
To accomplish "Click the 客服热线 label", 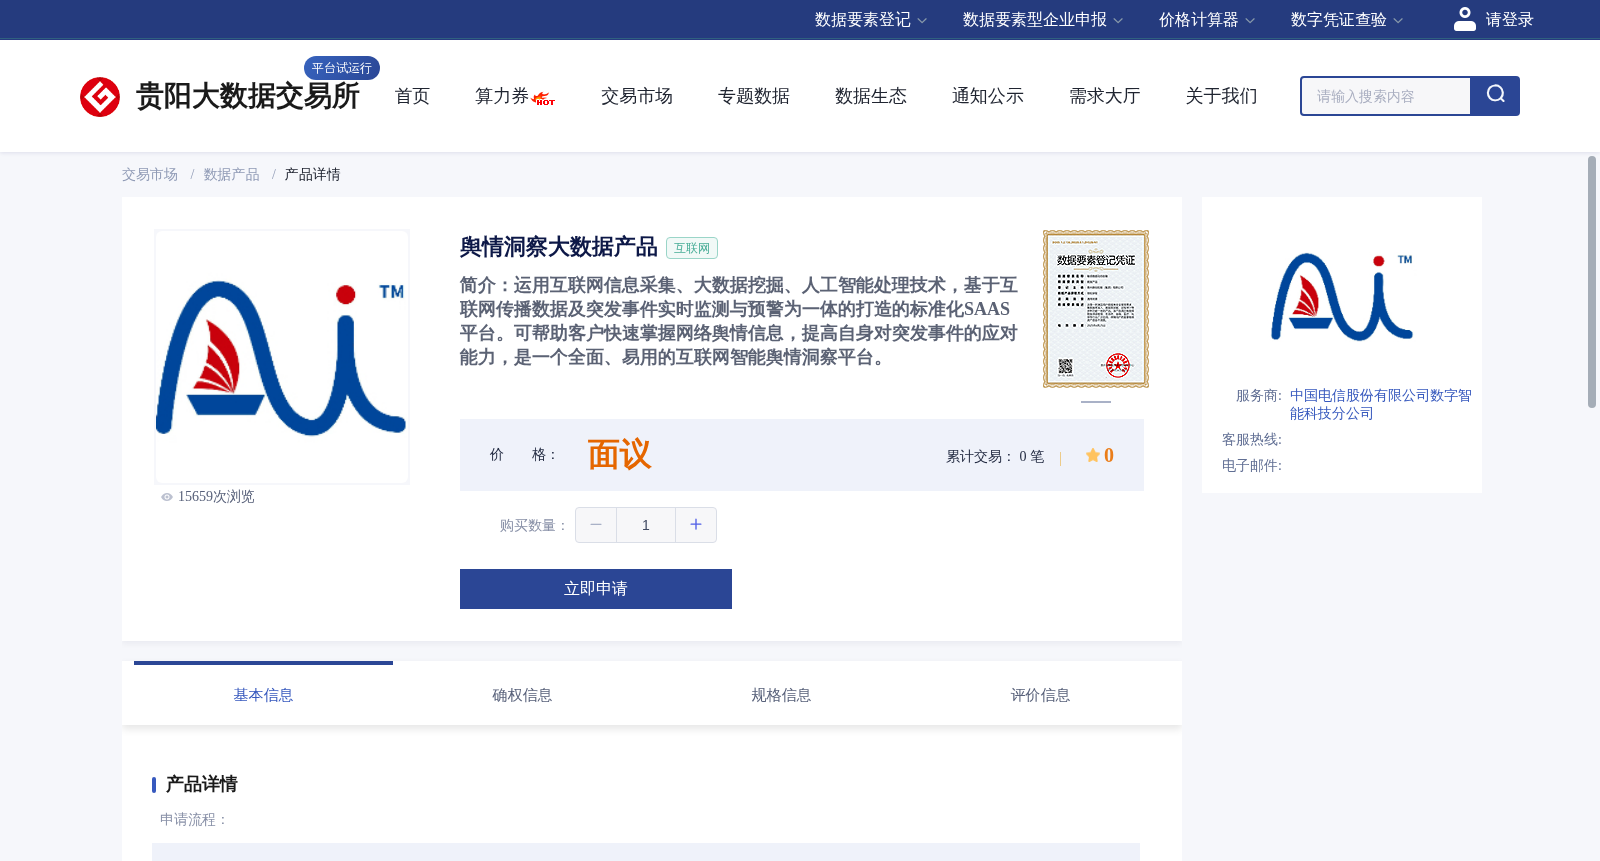I will click(1252, 440).
